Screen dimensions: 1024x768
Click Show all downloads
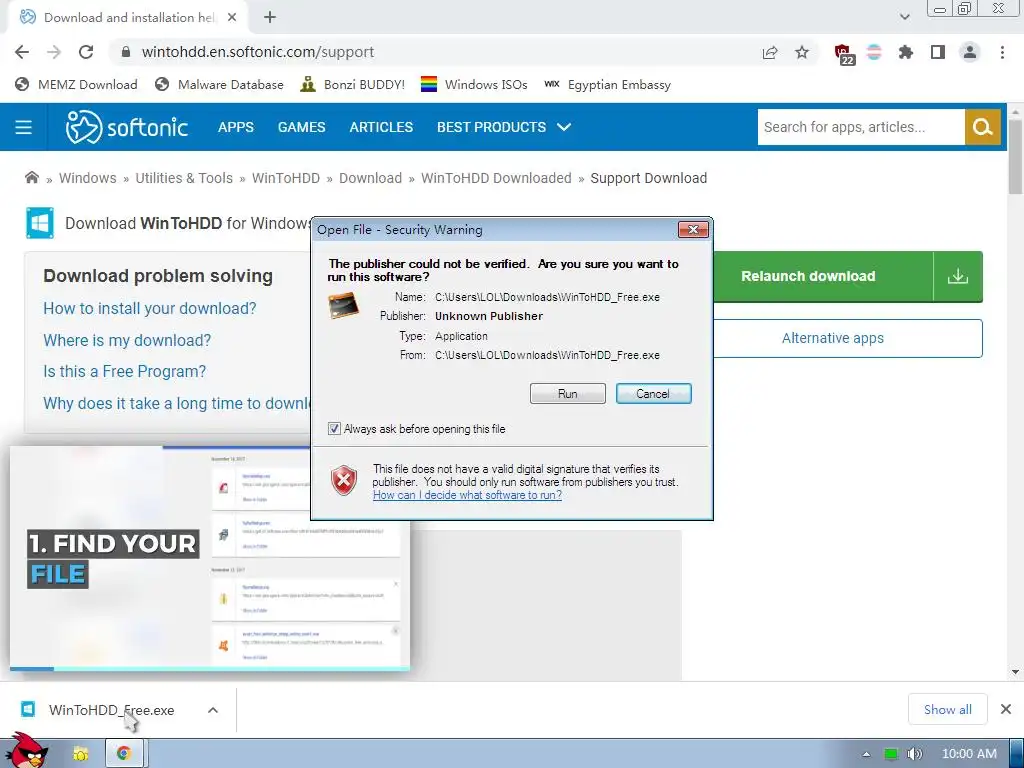pyautogui.click(x=947, y=710)
